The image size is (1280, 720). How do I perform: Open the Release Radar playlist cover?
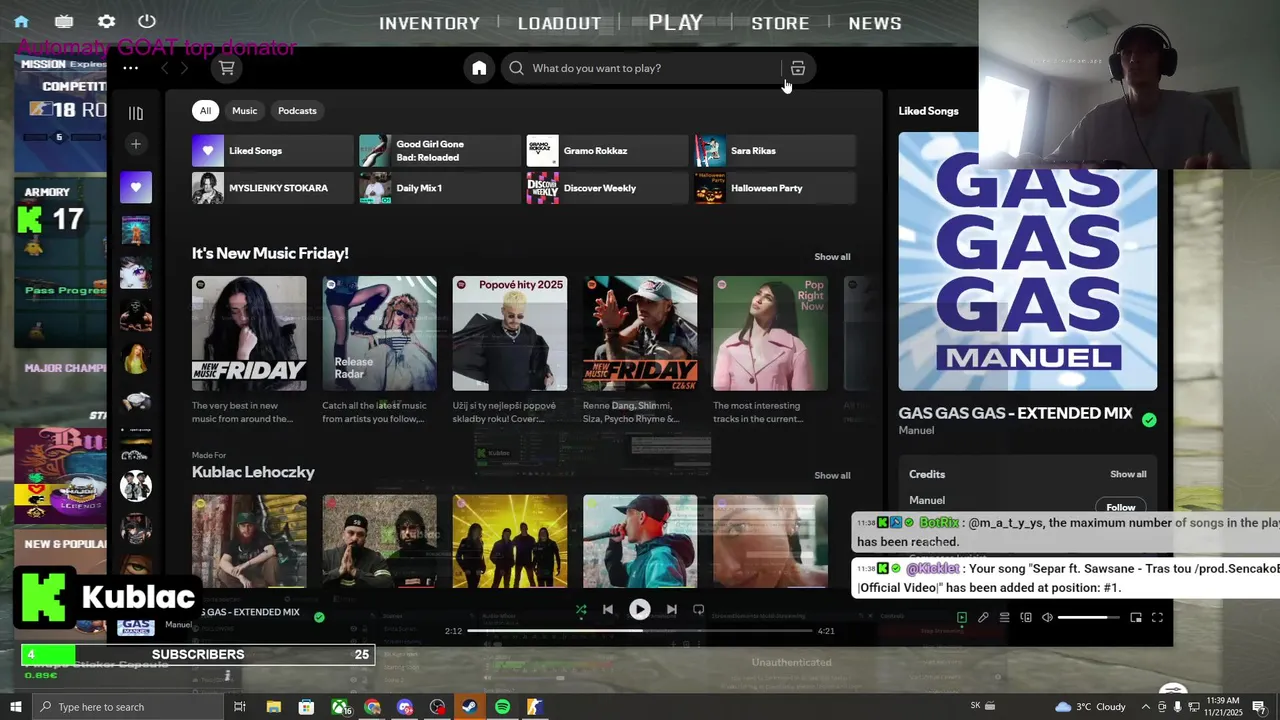(x=379, y=333)
